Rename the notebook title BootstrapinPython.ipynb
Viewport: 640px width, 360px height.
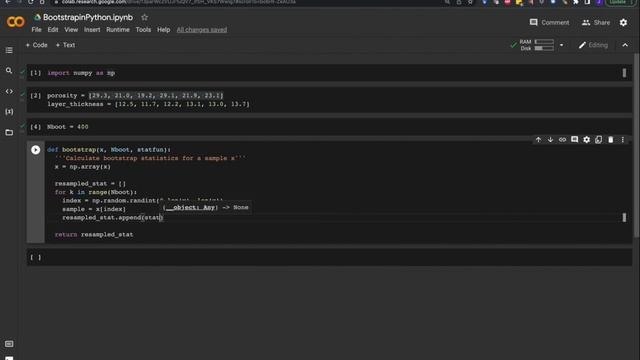[x=88, y=18]
